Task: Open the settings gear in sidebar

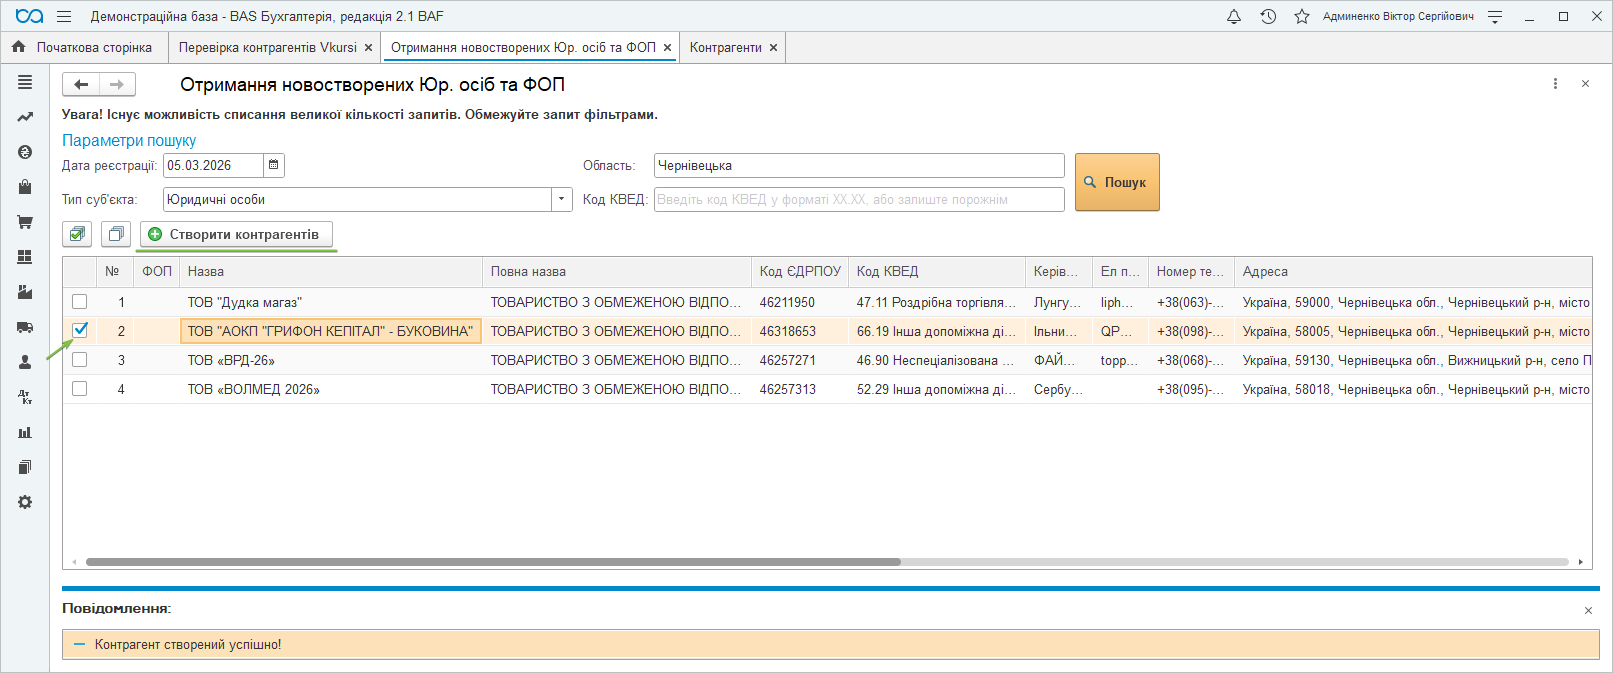Action: (25, 502)
